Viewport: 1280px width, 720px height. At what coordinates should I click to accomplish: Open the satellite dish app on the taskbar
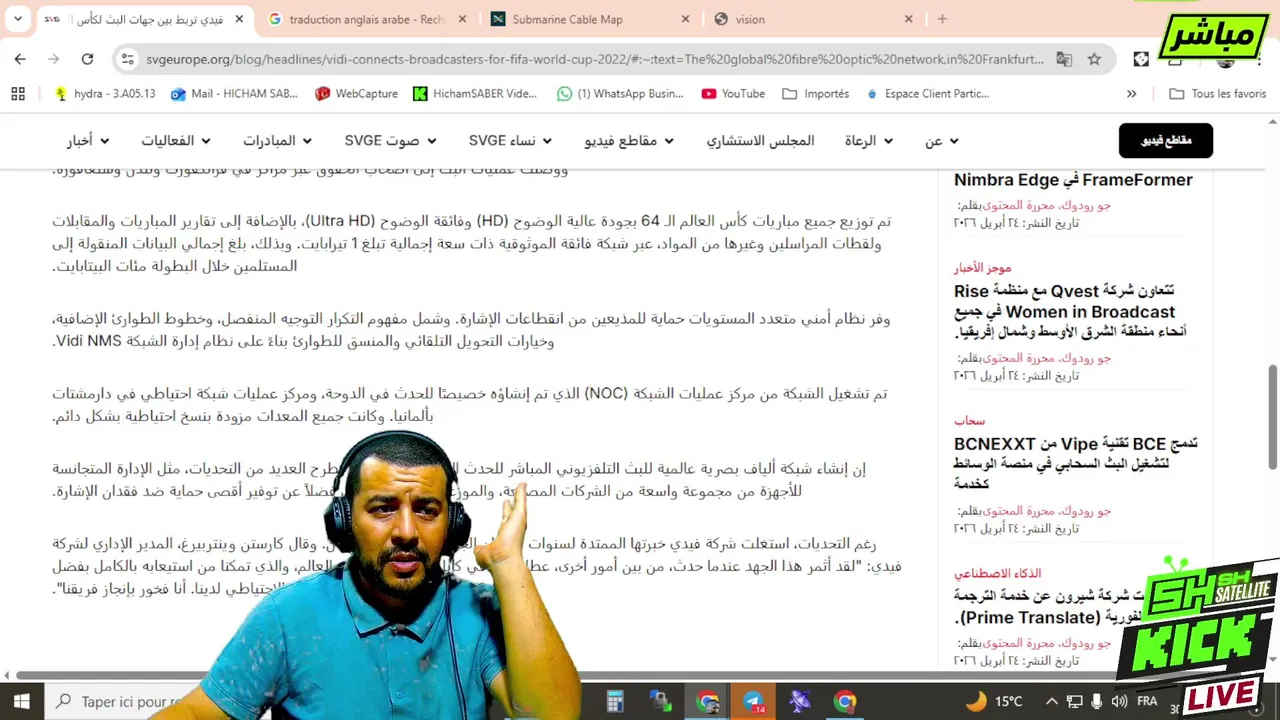coord(799,701)
